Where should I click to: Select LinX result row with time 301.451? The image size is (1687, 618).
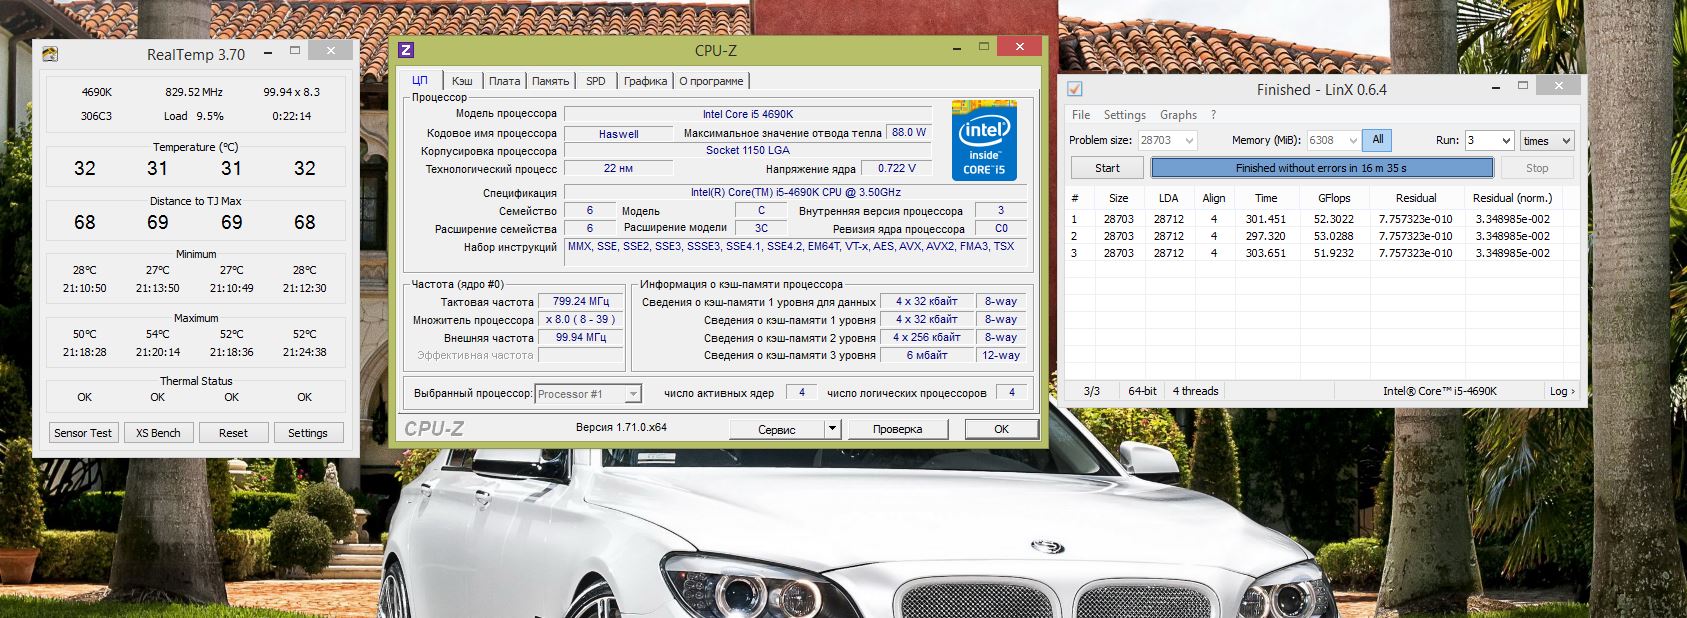[1322, 219]
